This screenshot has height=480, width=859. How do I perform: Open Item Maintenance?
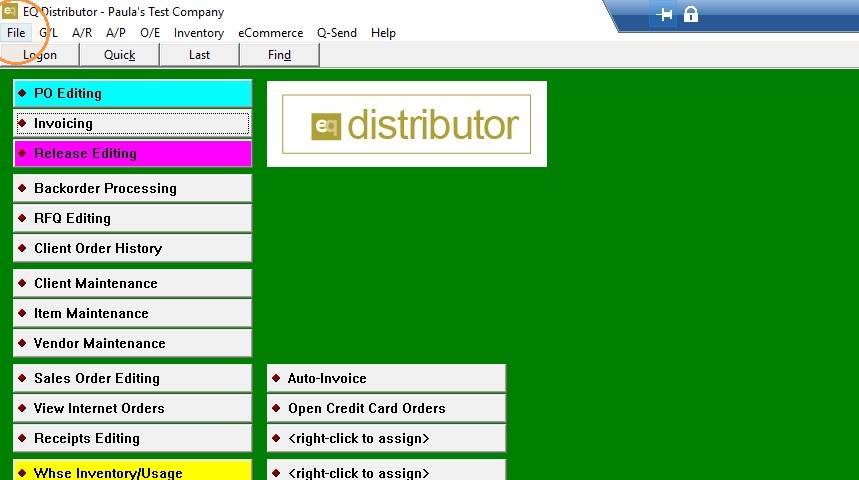coord(133,313)
